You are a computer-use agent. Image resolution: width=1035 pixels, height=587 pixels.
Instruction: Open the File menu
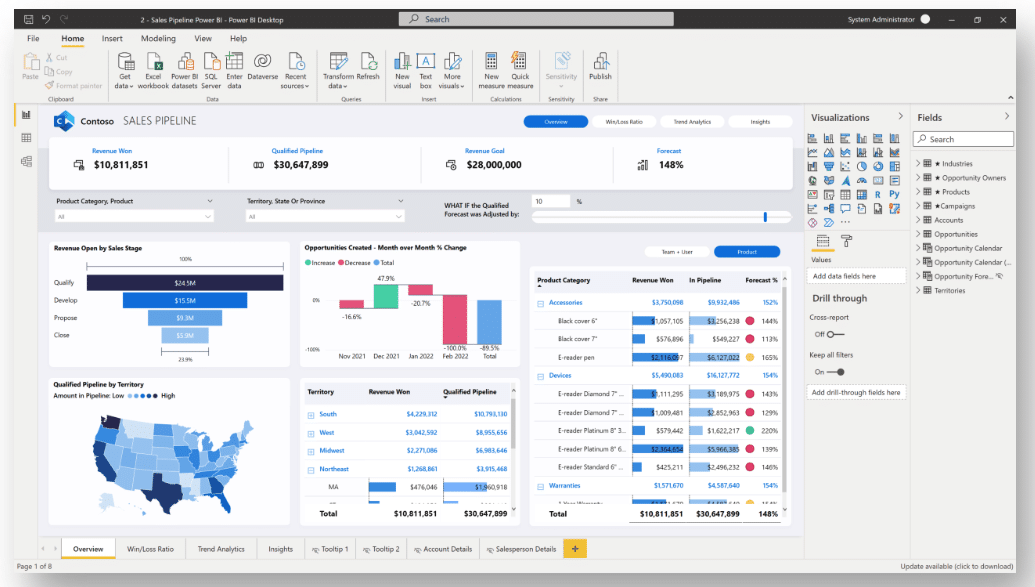click(x=33, y=38)
